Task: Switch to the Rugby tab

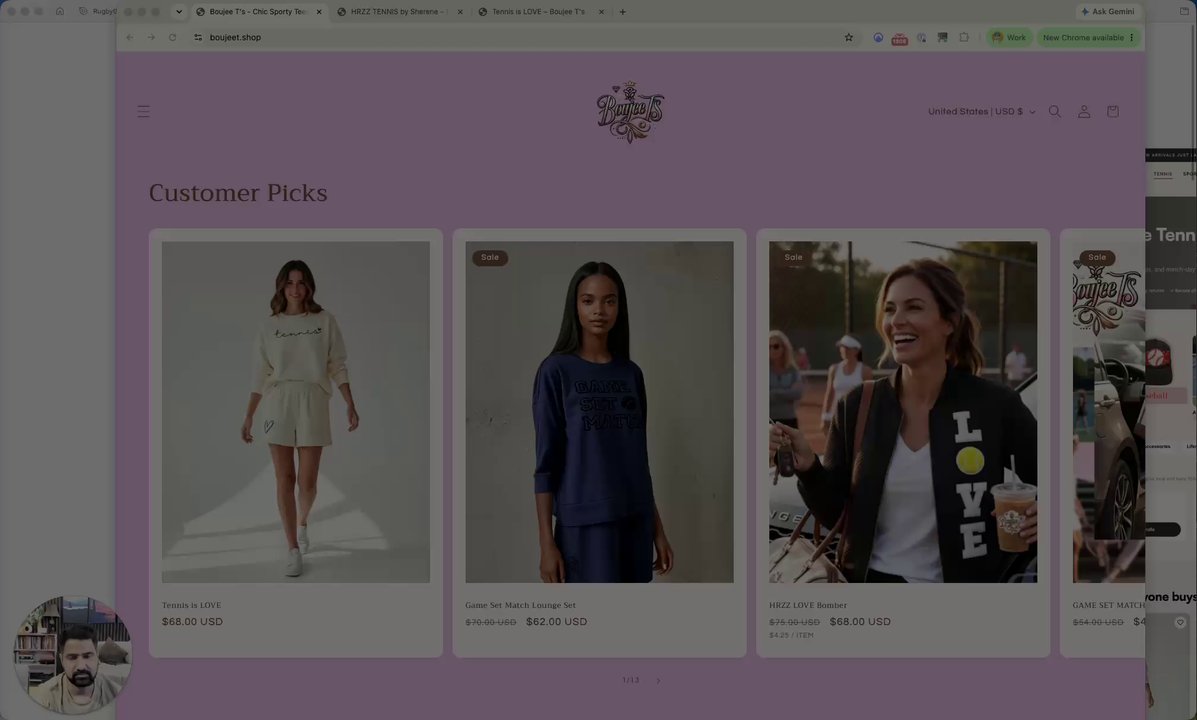Action: [x=98, y=11]
